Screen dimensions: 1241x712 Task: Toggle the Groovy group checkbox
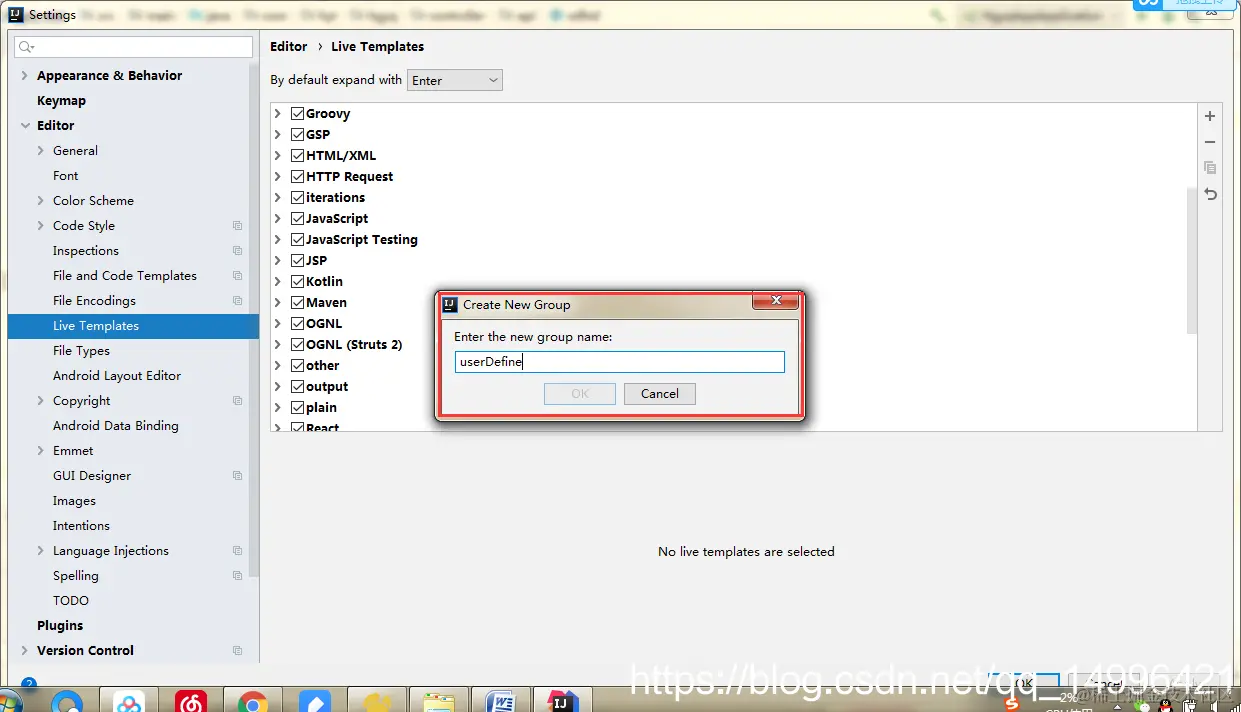tap(298, 114)
